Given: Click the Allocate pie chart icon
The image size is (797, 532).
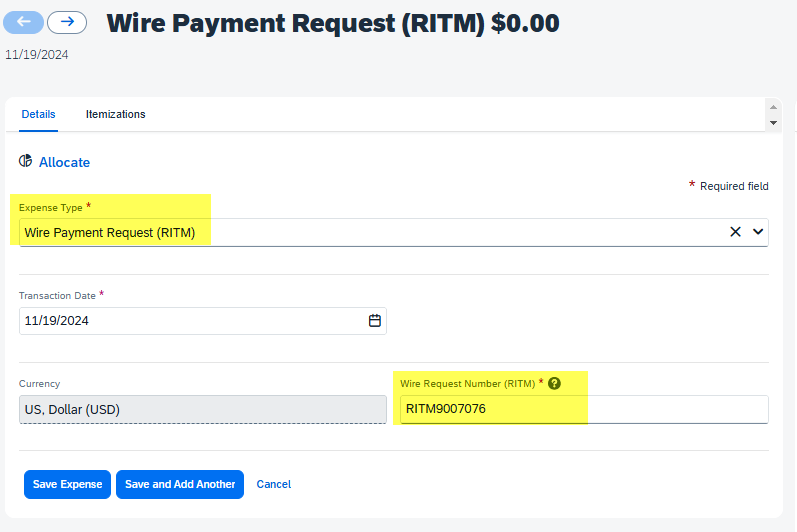Looking at the screenshot, I should [25, 161].
